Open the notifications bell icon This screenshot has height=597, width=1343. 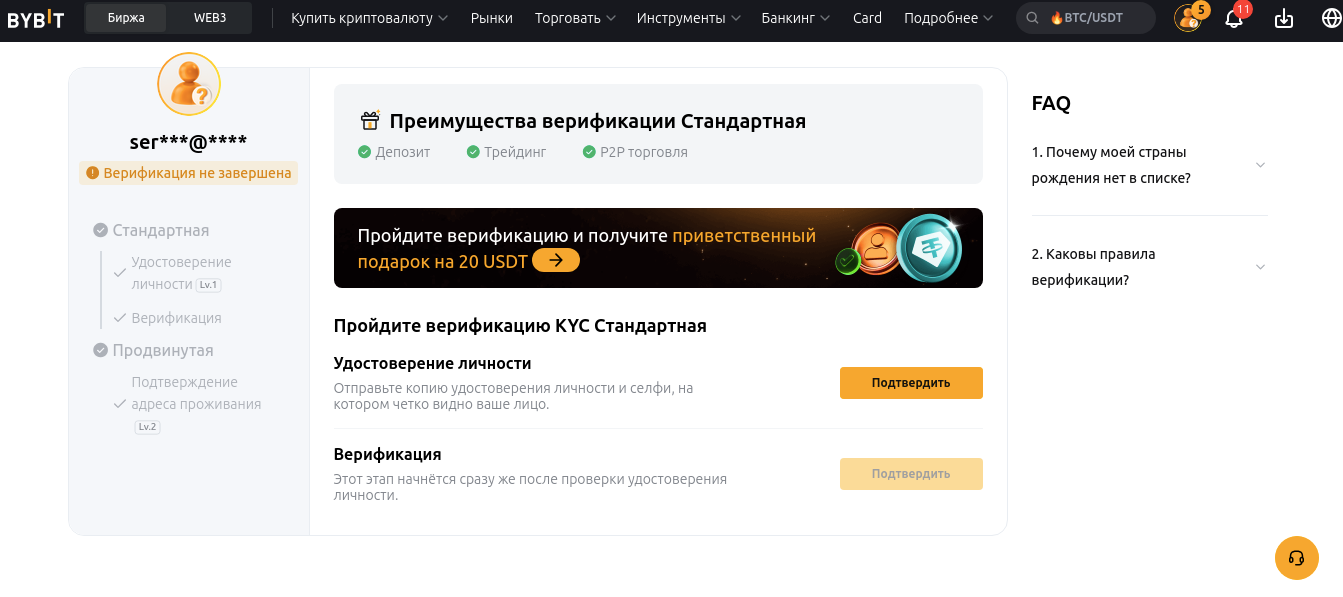coord(1234,19)
